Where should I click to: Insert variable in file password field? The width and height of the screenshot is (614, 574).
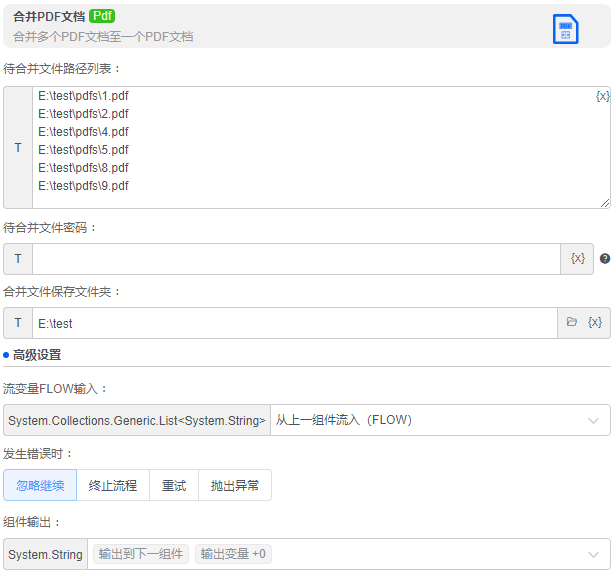click(577, 258)
